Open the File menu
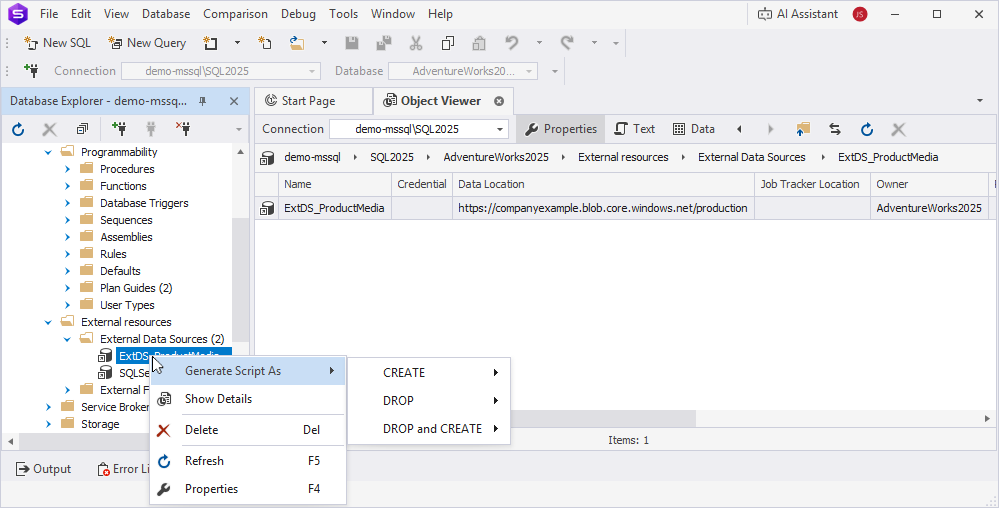Screen dimensions: 999x508 point(48,13)
